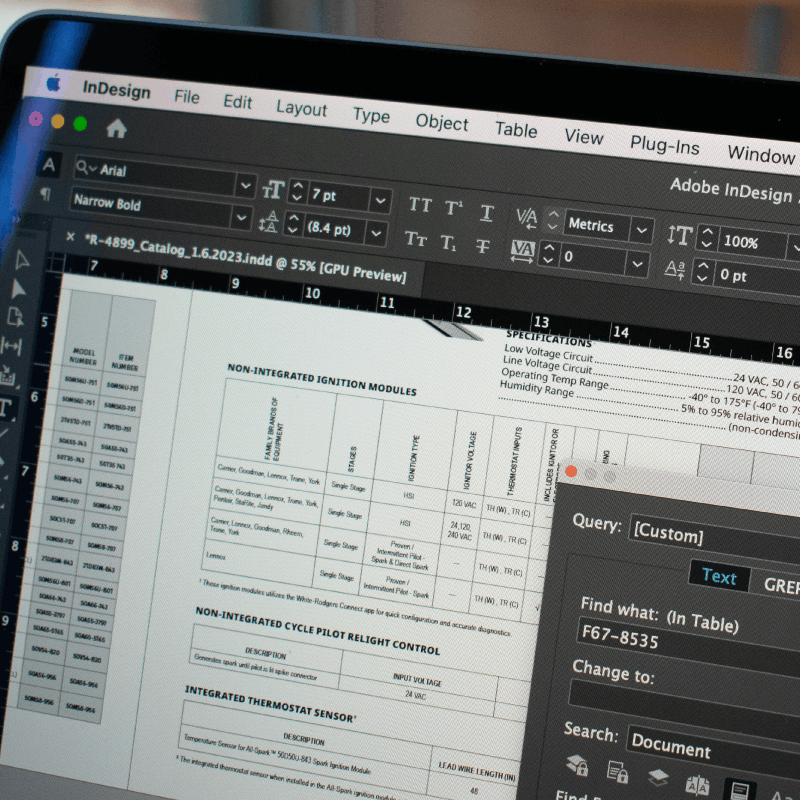800x800 pixels.
Task: Click the 100% vertical scale field
Action: pos(751,243)
